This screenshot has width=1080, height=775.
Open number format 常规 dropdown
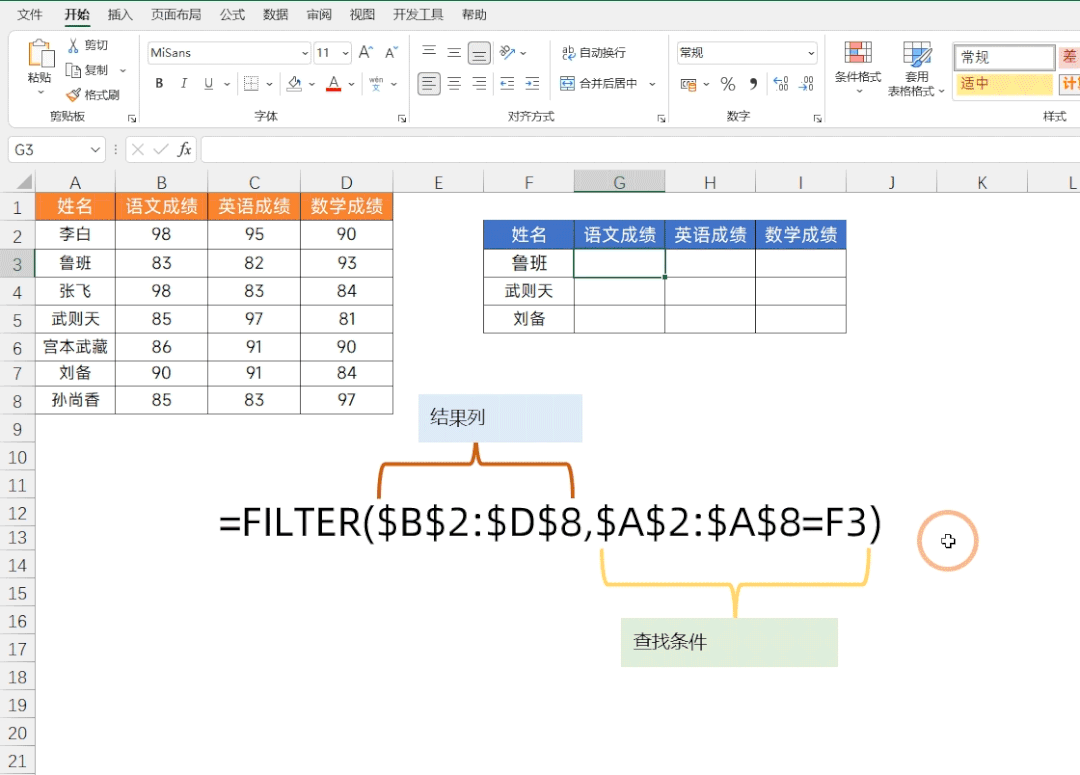click(x=811, y=53)
